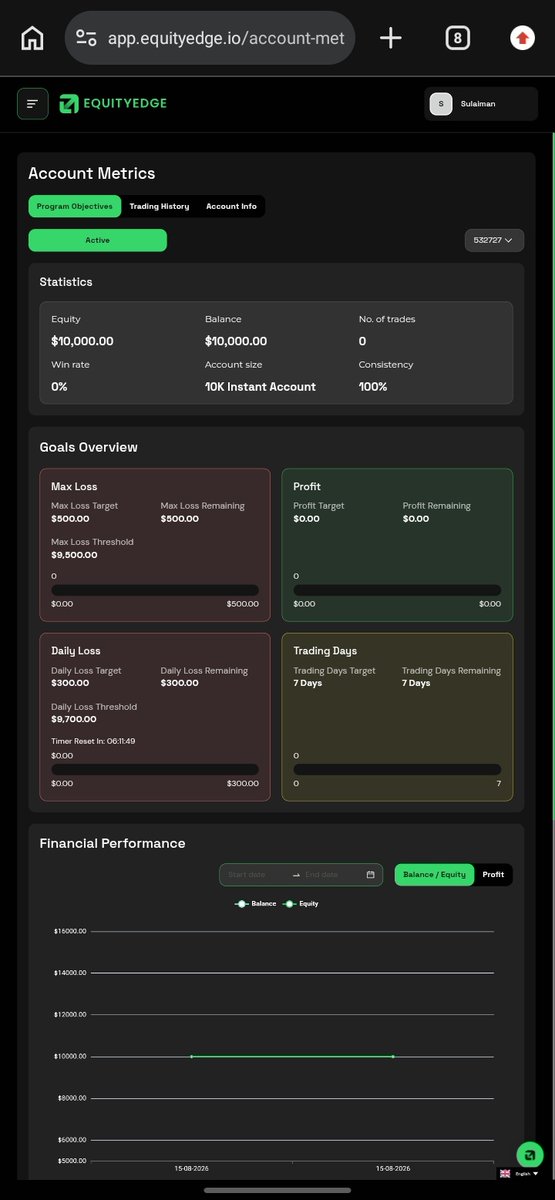Click the Goals Overview heading
The image size is (555, 1200).
tap(88, 447)
